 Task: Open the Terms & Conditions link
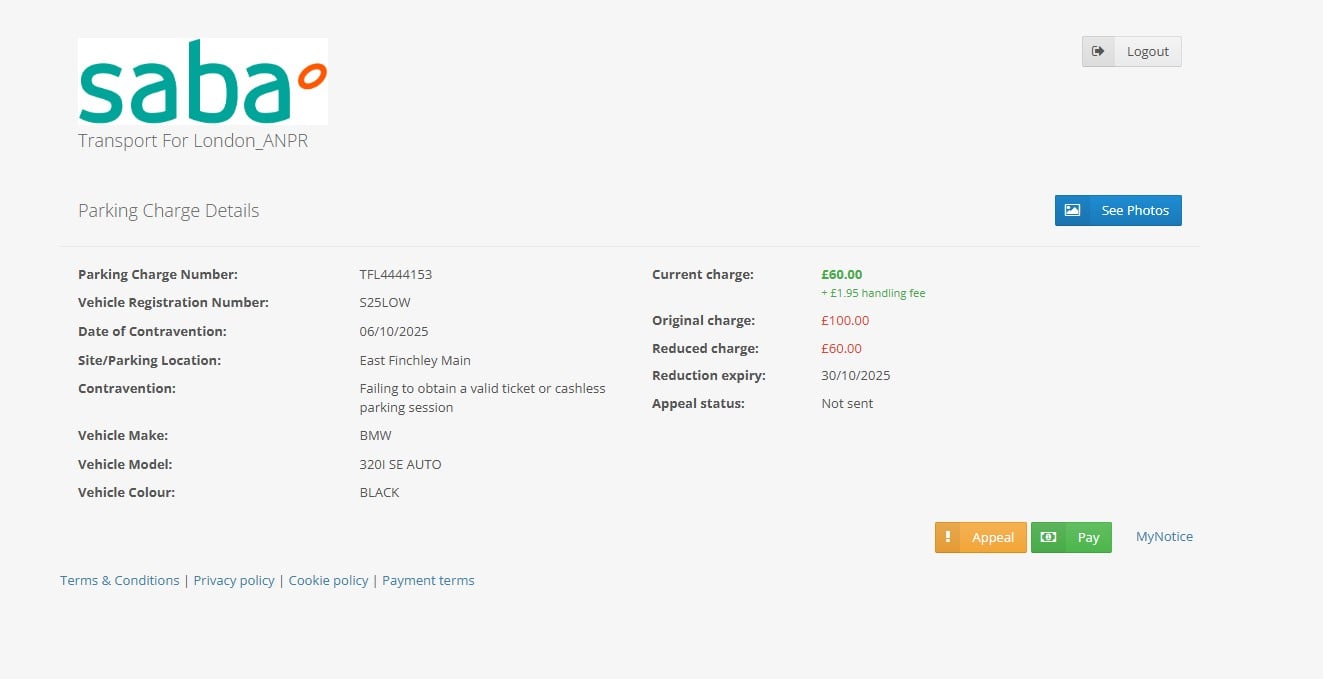tap(120, 581)
